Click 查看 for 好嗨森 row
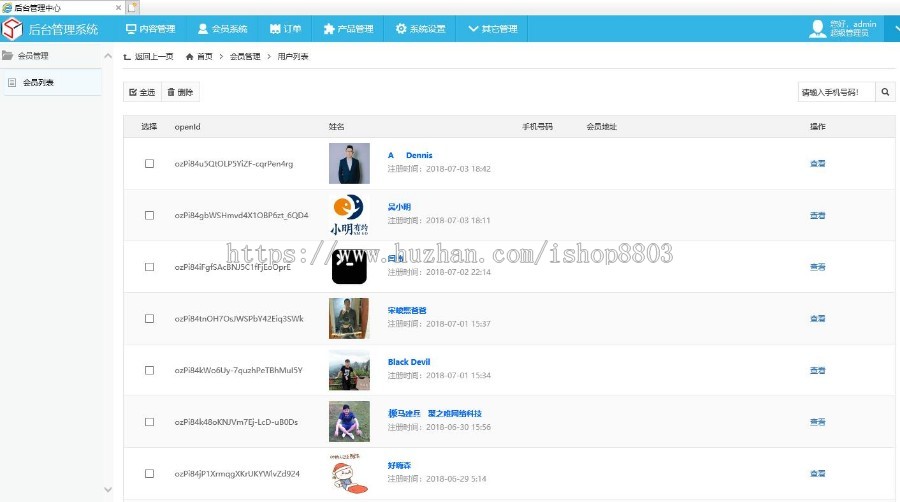Viewport: 900px width, 502px height. (817, 473)
